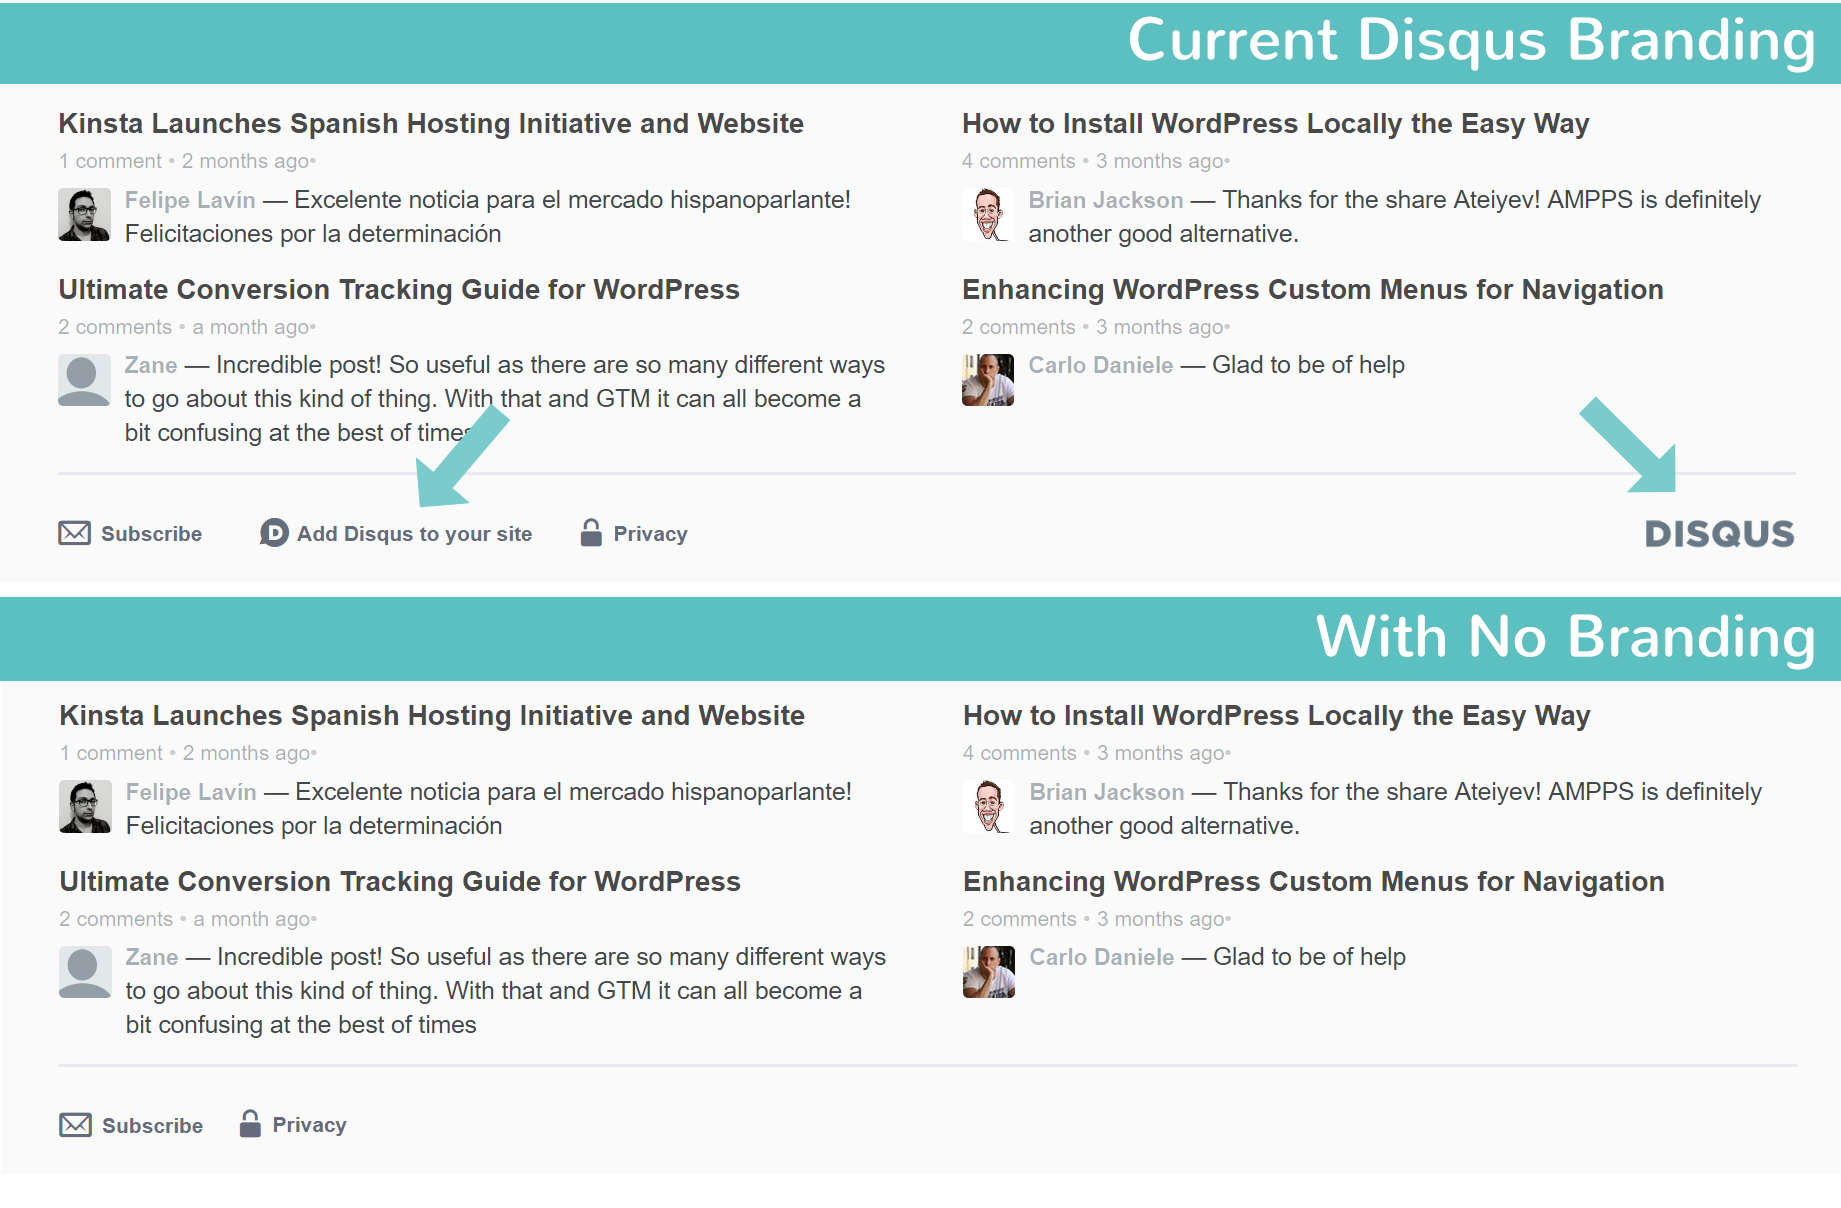Viewport: 1841px width, 1208px height.
Task: Click the Subscribe envelope icon in top widget
Action: click(74, 533)
